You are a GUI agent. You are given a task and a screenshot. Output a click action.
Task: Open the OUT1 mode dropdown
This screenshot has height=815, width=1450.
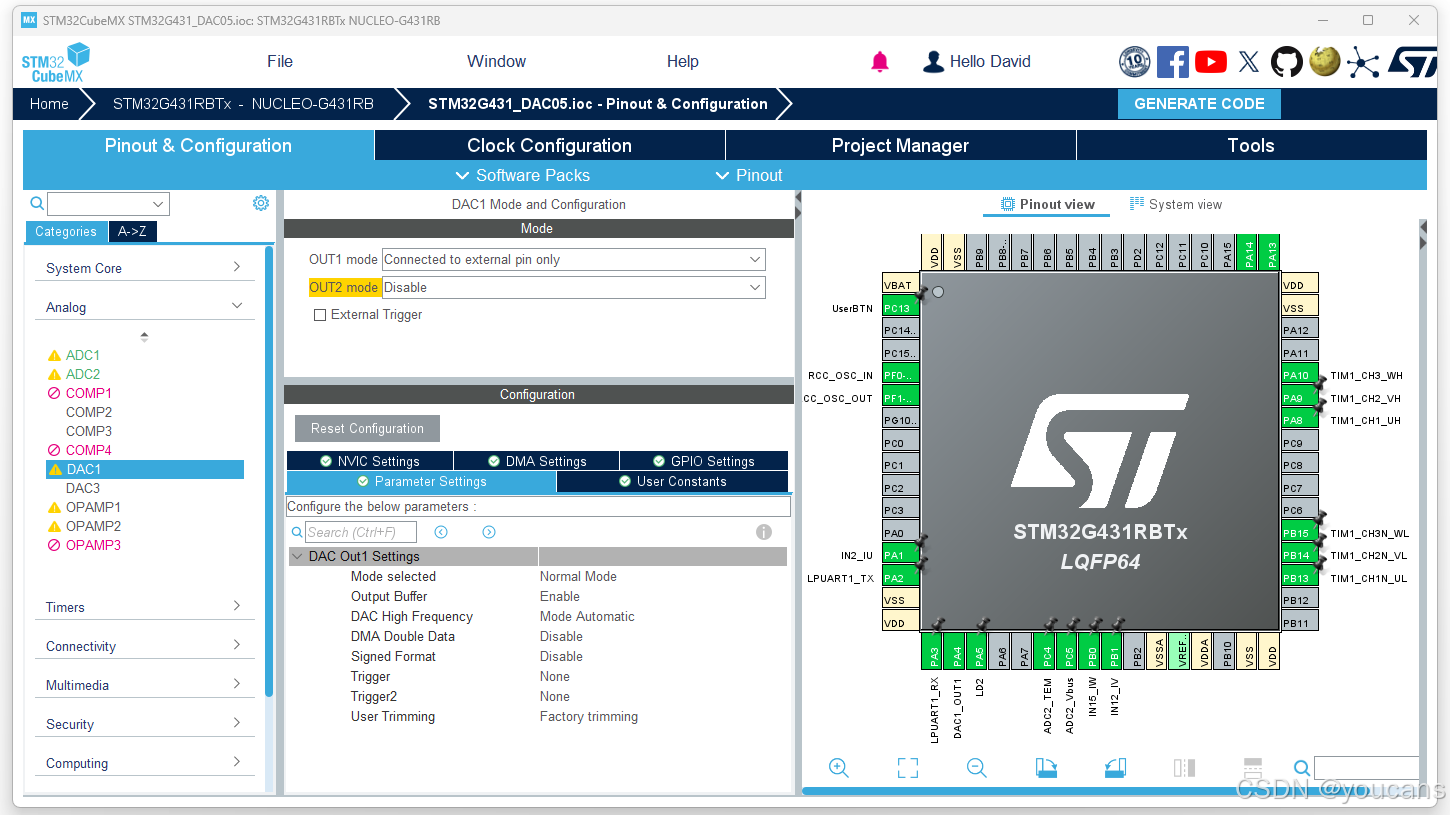(x=574, y=260)
